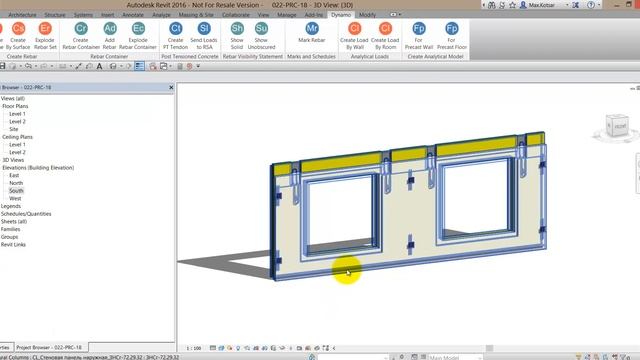Toggle Shadows on view control bar
The width and height of the screenshot is (640, 360).
click(x=238, y=348)
